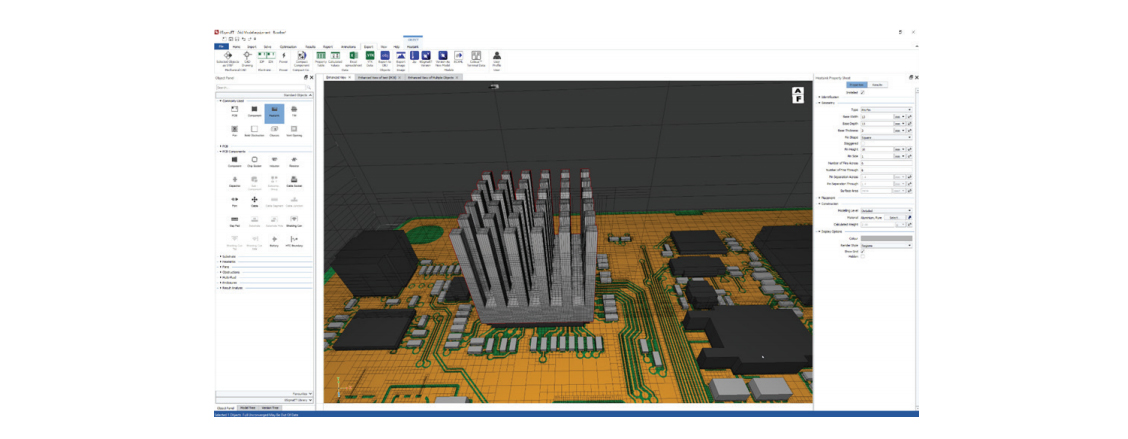This screenshot has width=1128, height=439.
Task: Select the Cable icon in PCB Components
Action: 254,201
